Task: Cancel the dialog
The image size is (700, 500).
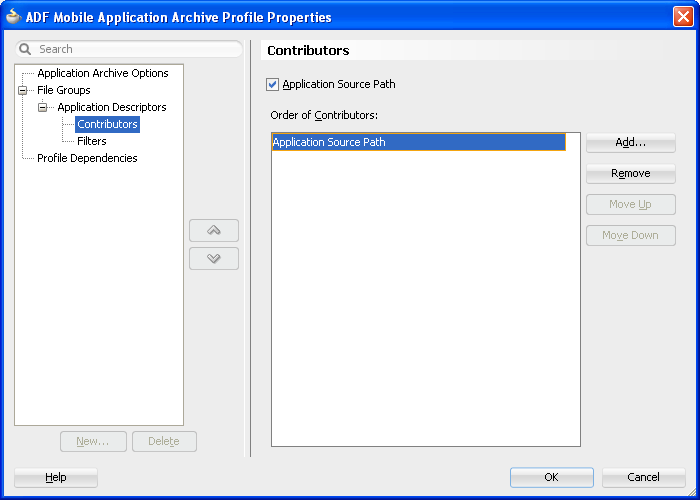Action: [643, 477]
